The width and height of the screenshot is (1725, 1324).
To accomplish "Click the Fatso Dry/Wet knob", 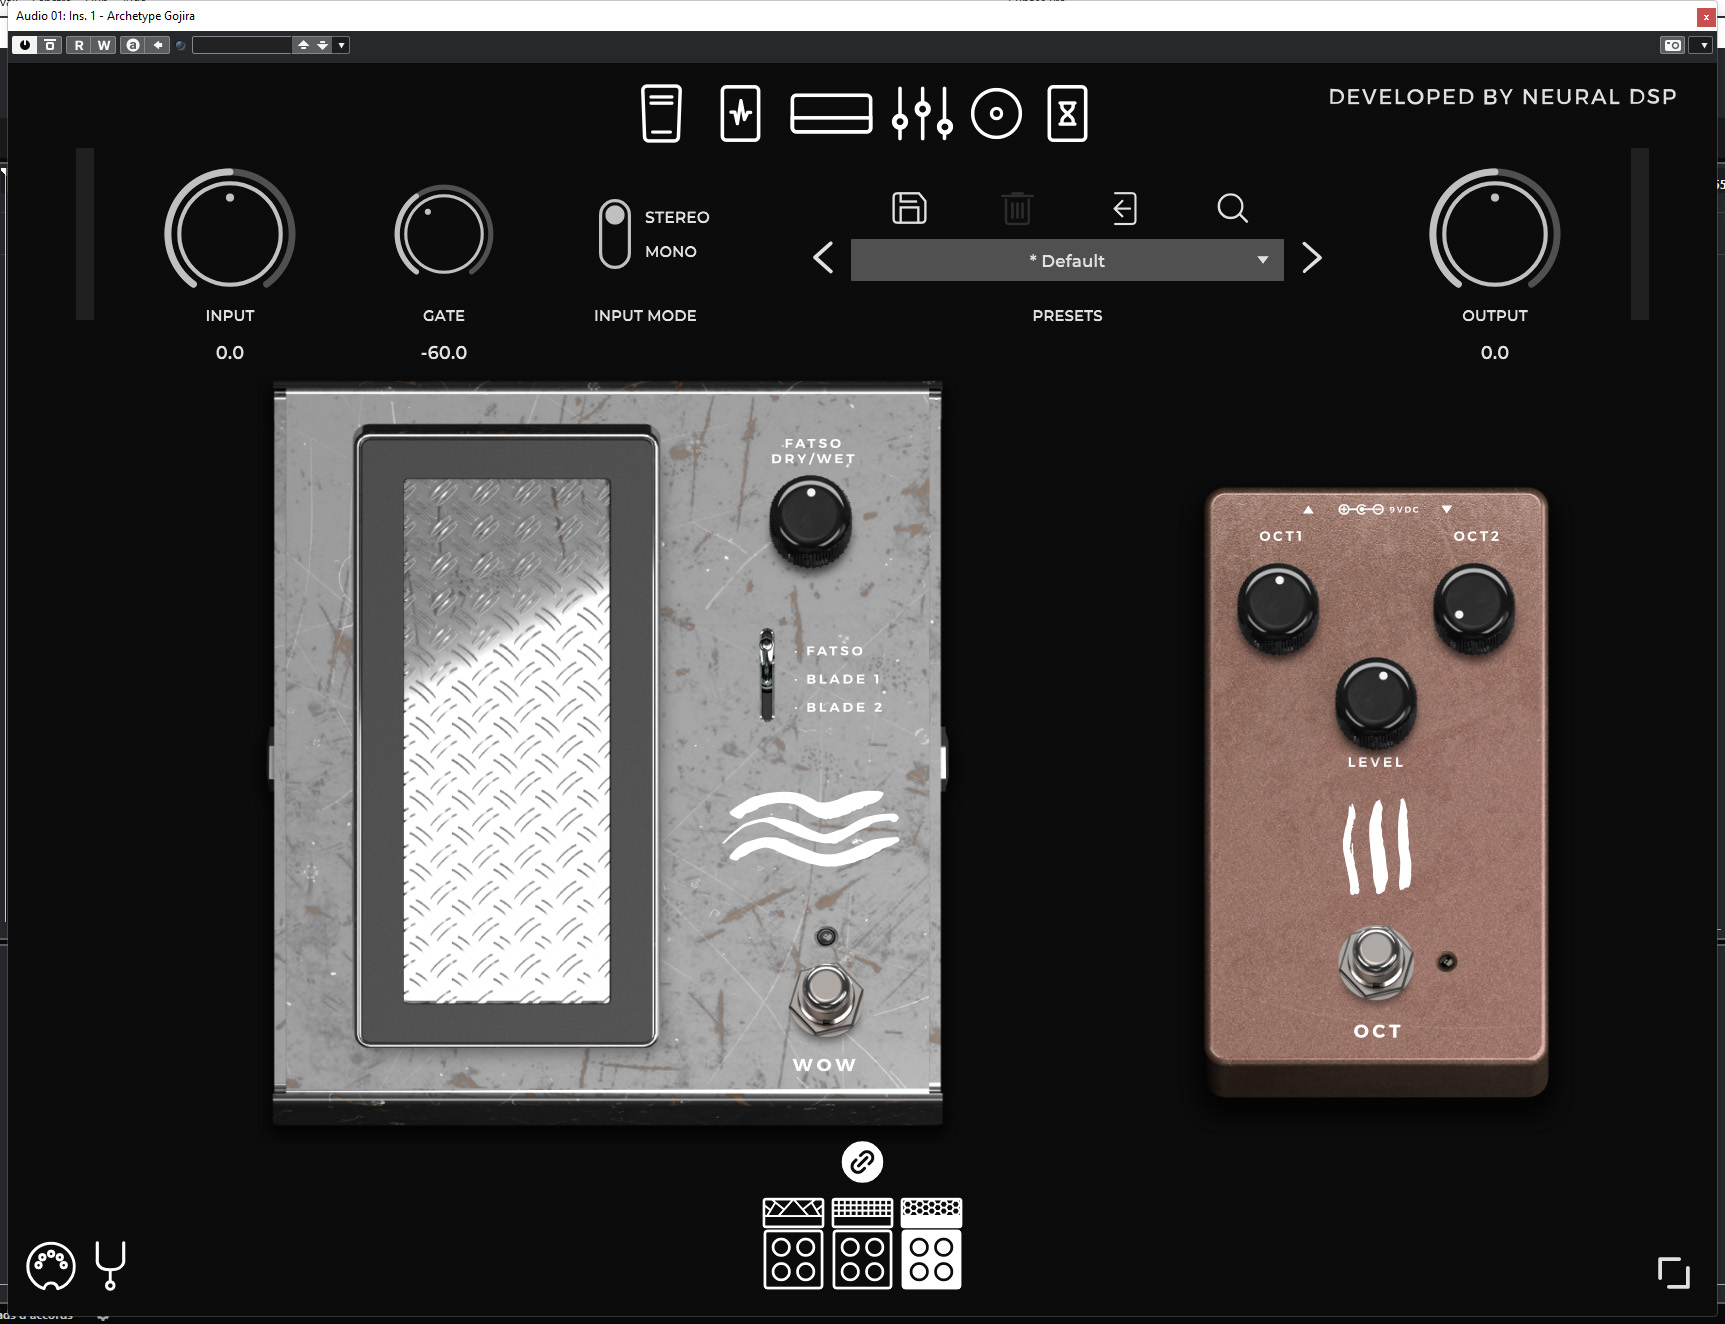I will (x=811, y=521).
